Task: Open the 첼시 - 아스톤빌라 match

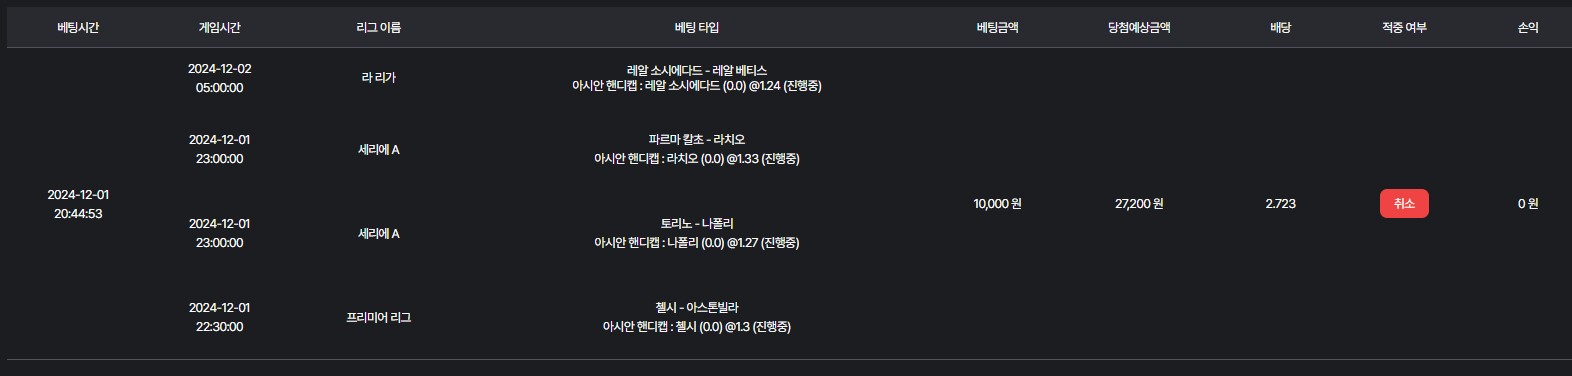Action: (x=697, y=308)
